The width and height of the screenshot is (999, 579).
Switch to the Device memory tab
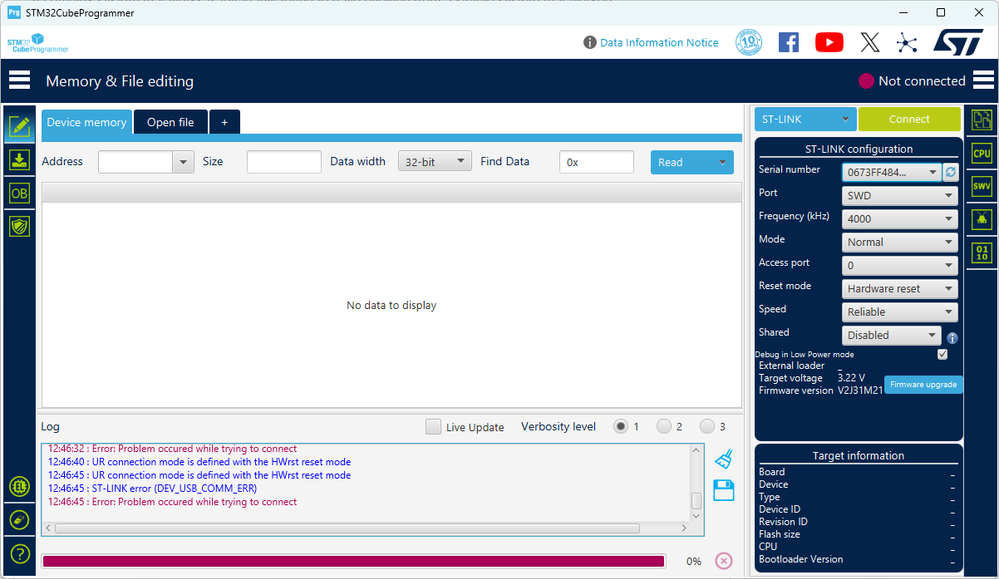pos(87,122)
